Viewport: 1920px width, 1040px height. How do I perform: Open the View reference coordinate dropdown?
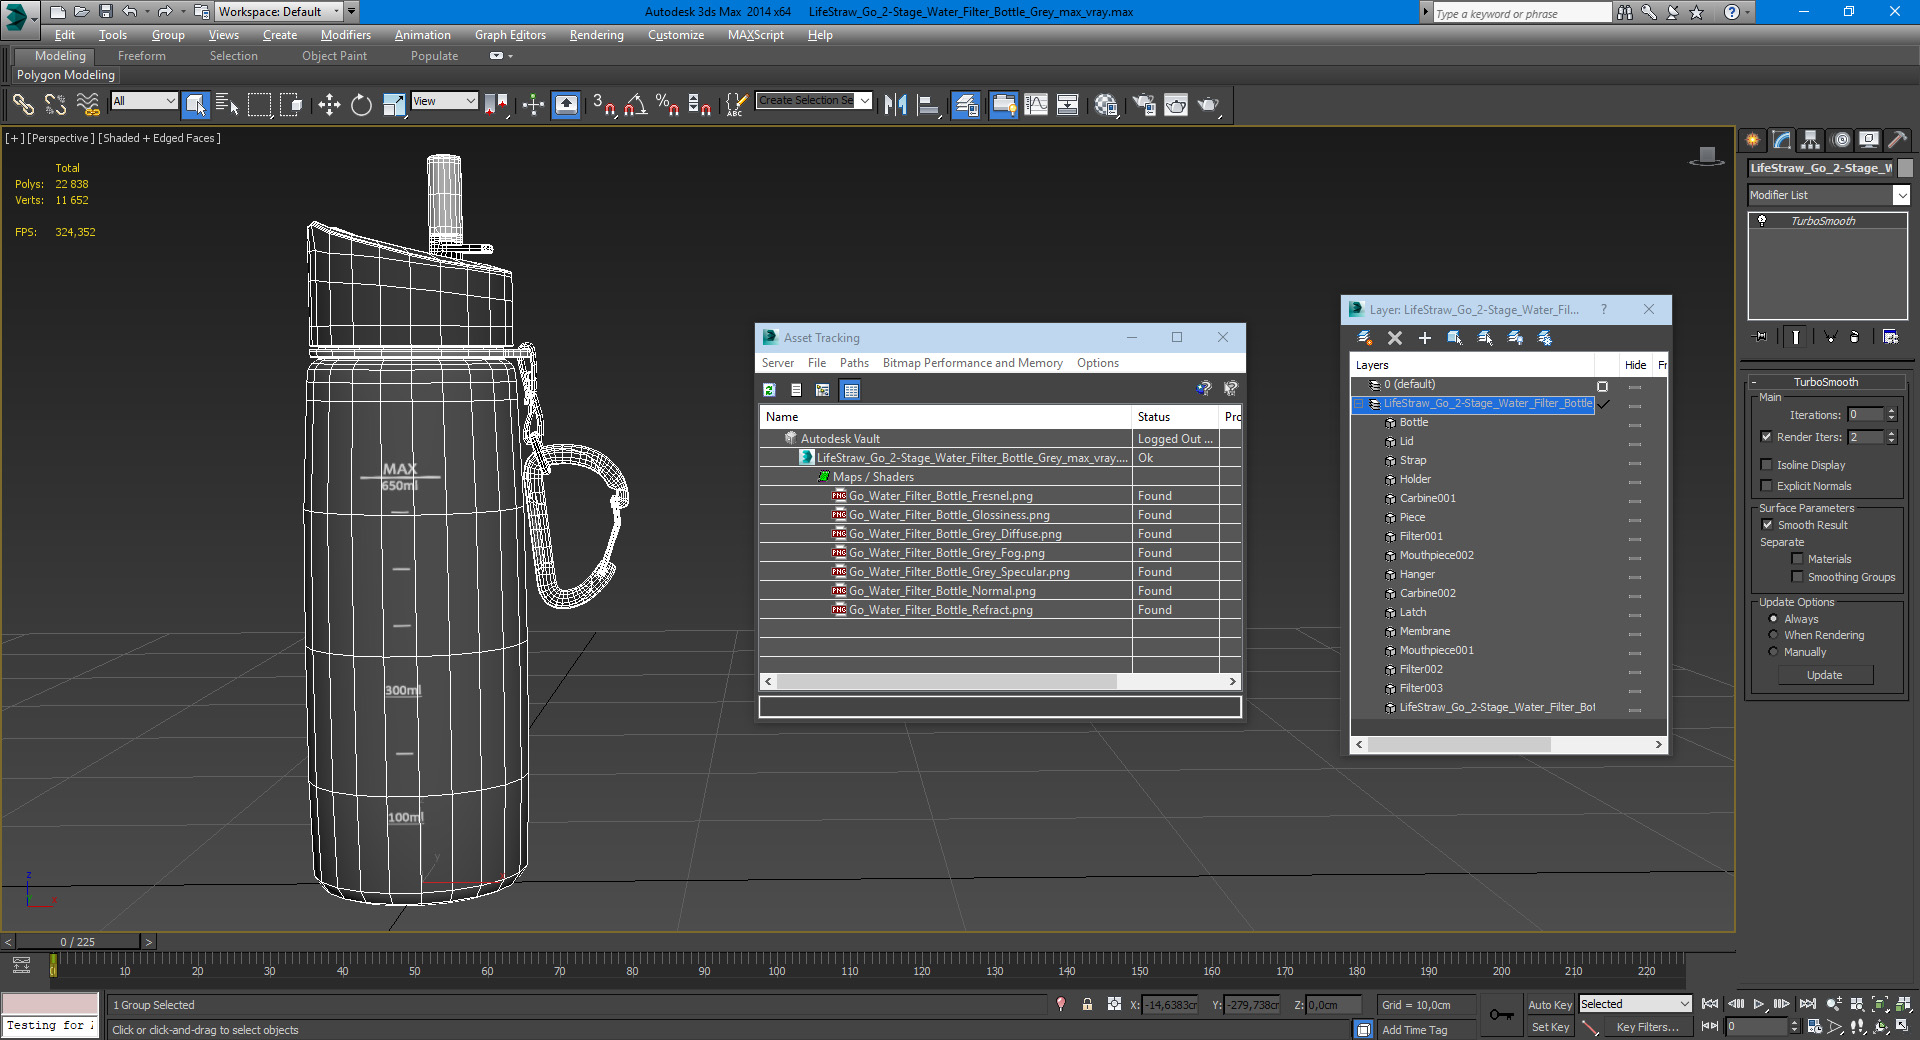(444, 101)
